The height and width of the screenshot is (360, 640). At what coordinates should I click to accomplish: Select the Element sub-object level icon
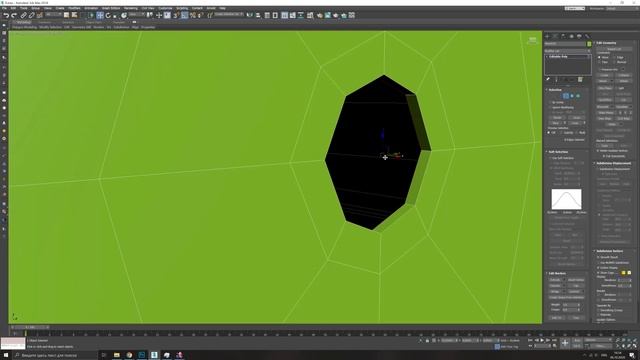click(578, 96)
